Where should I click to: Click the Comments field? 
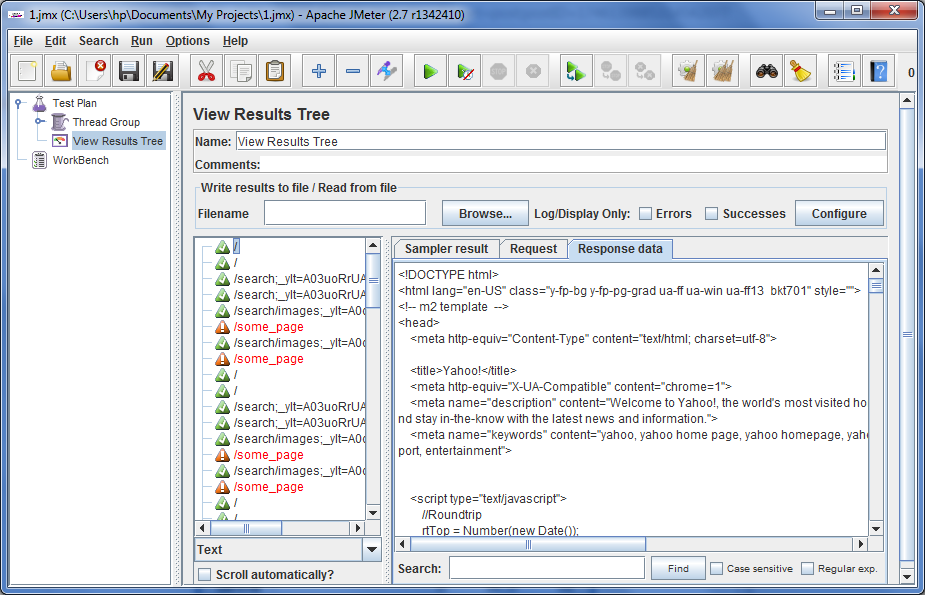pyautogui.click(x=573, y=165)
